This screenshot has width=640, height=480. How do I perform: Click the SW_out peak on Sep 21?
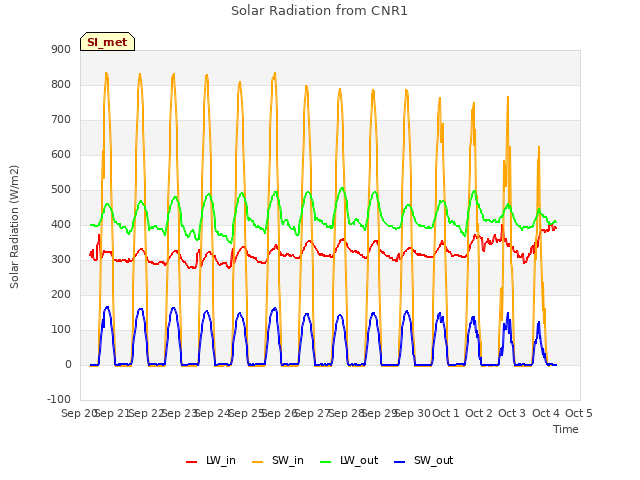click(107, 307)
